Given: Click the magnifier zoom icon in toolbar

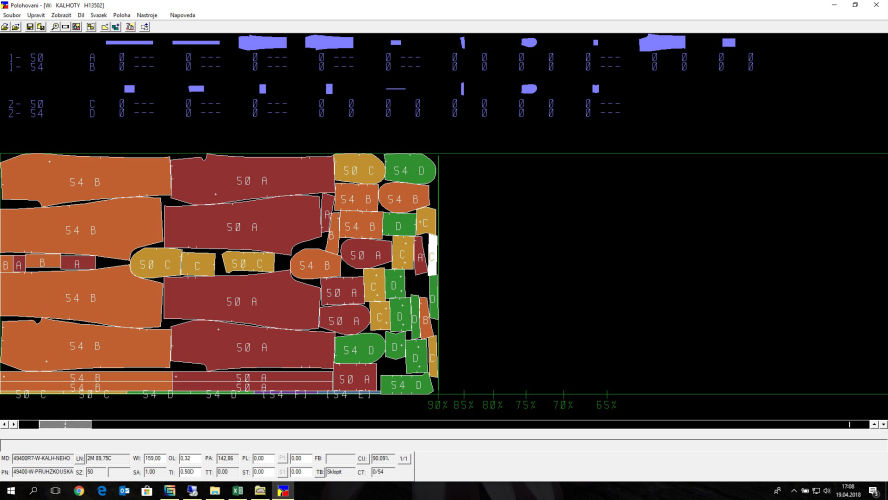Looking at the screenshot, I should pos(54,27).
